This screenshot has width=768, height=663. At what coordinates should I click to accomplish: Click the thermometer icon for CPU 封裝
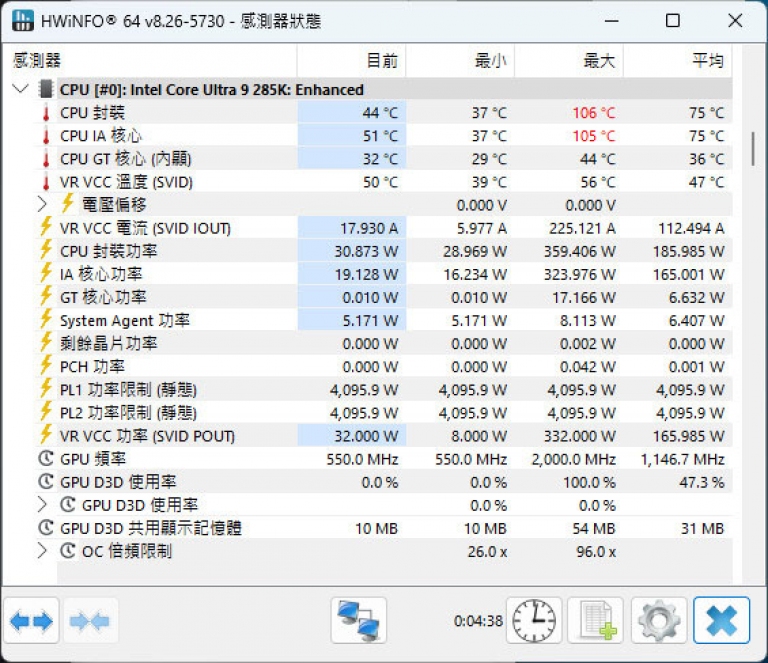click(46, 113)
